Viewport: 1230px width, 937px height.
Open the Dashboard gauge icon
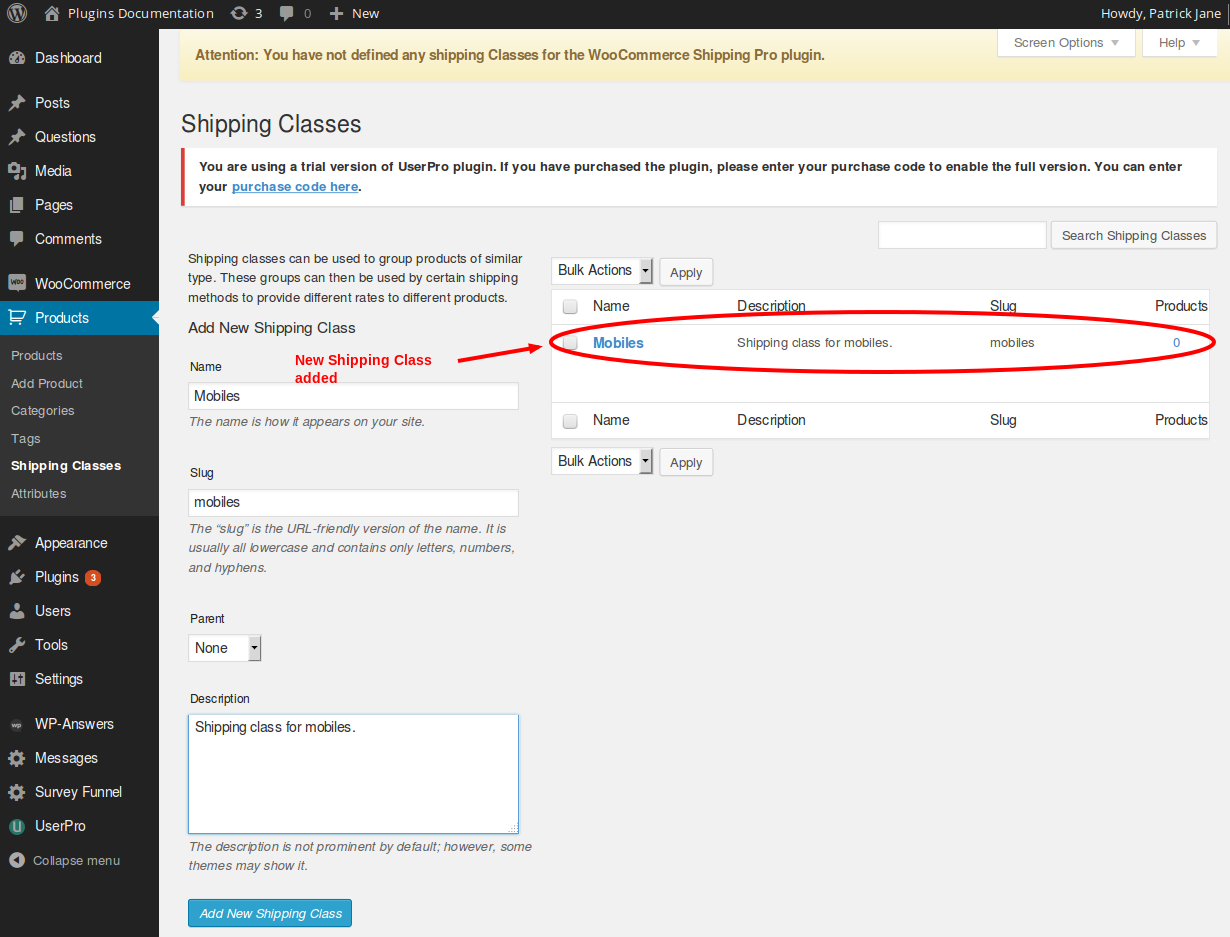(17, 58)
